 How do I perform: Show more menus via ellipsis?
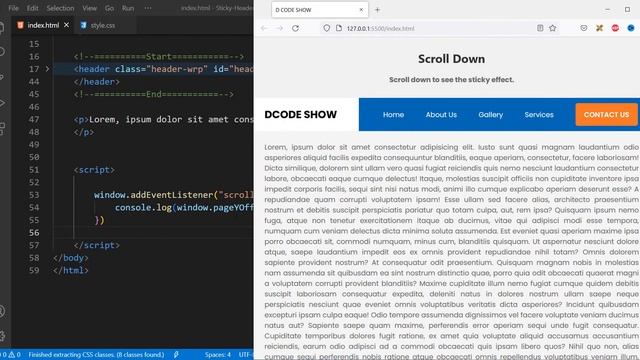click(148, 8)
